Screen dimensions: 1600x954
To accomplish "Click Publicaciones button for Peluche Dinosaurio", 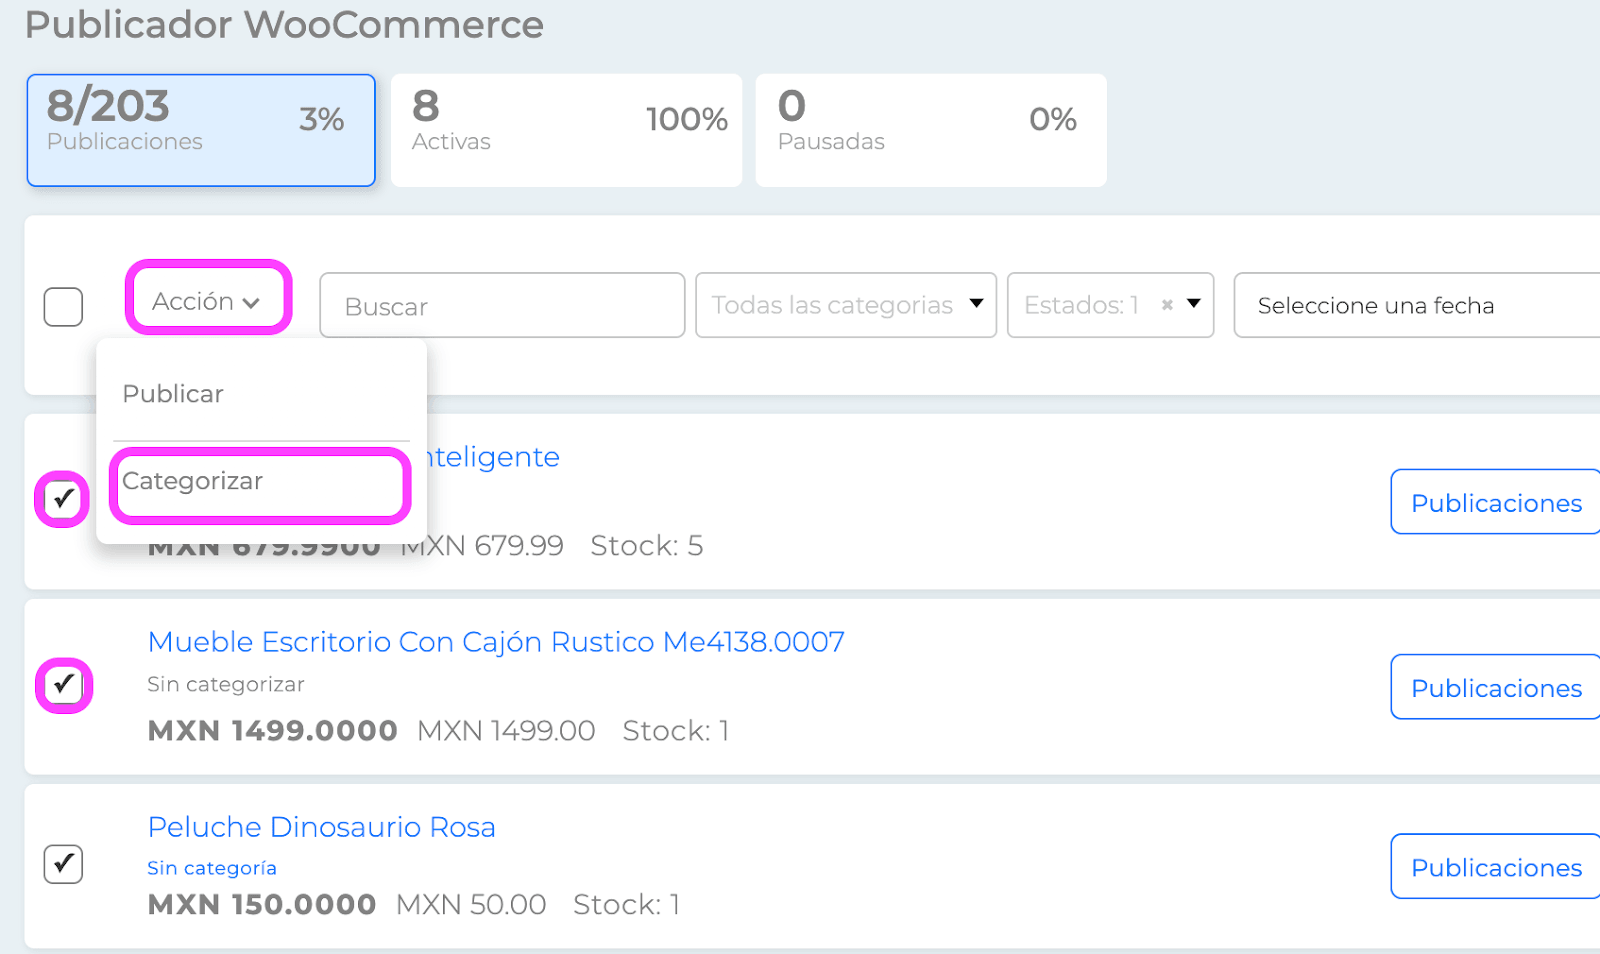I will tap(1496, 866).
